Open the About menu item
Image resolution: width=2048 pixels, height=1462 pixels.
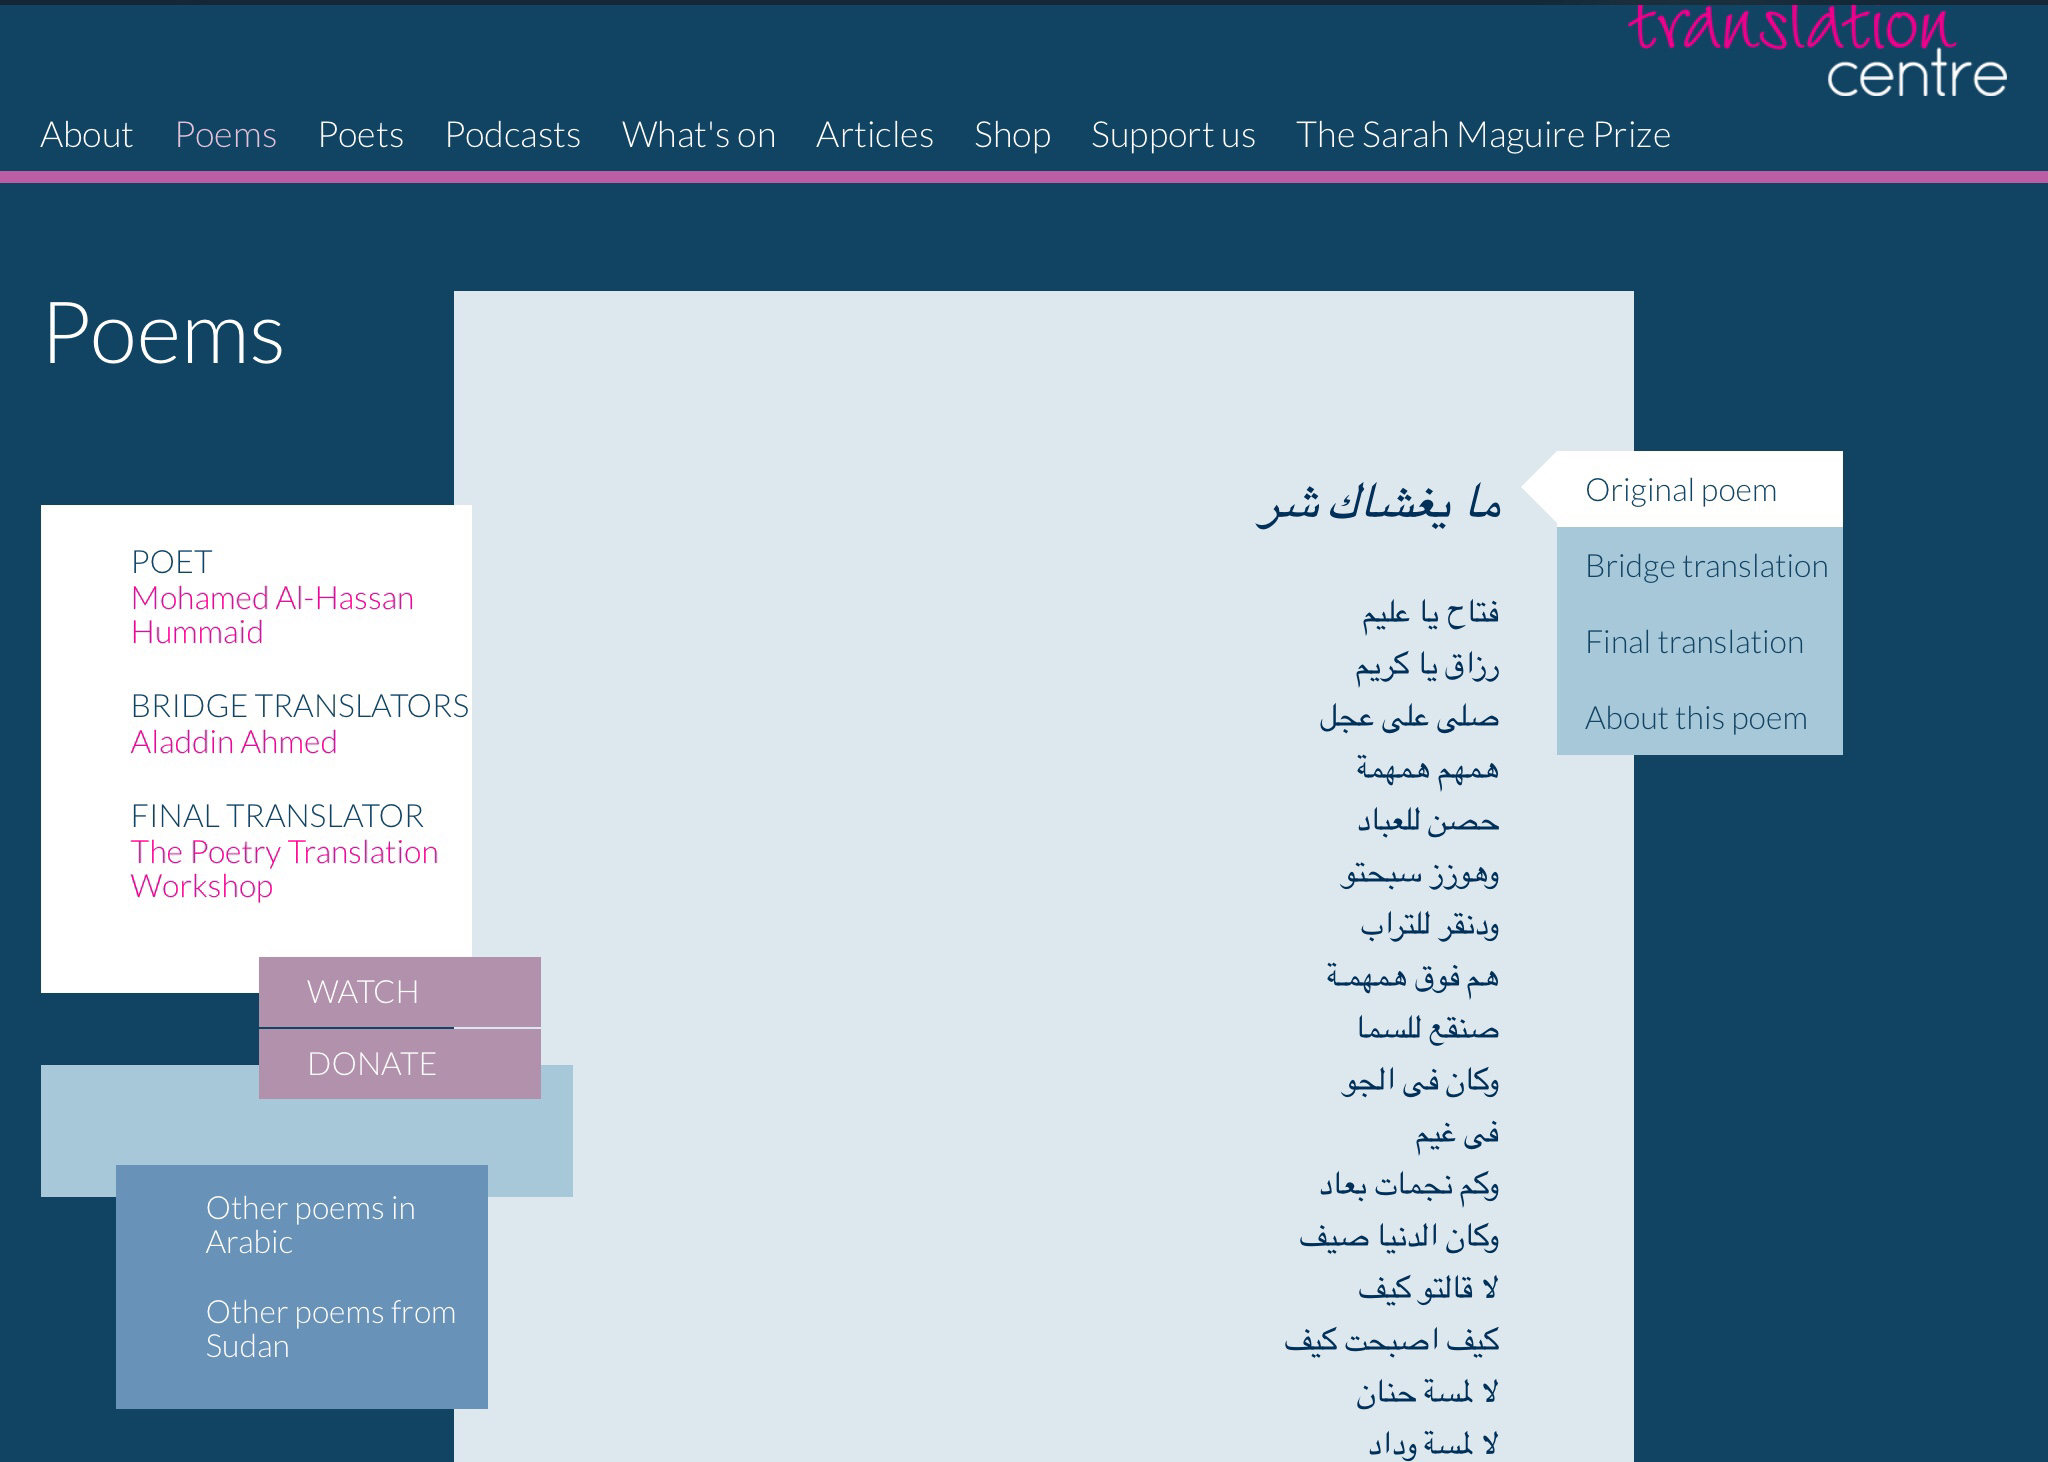click(86, 135)
